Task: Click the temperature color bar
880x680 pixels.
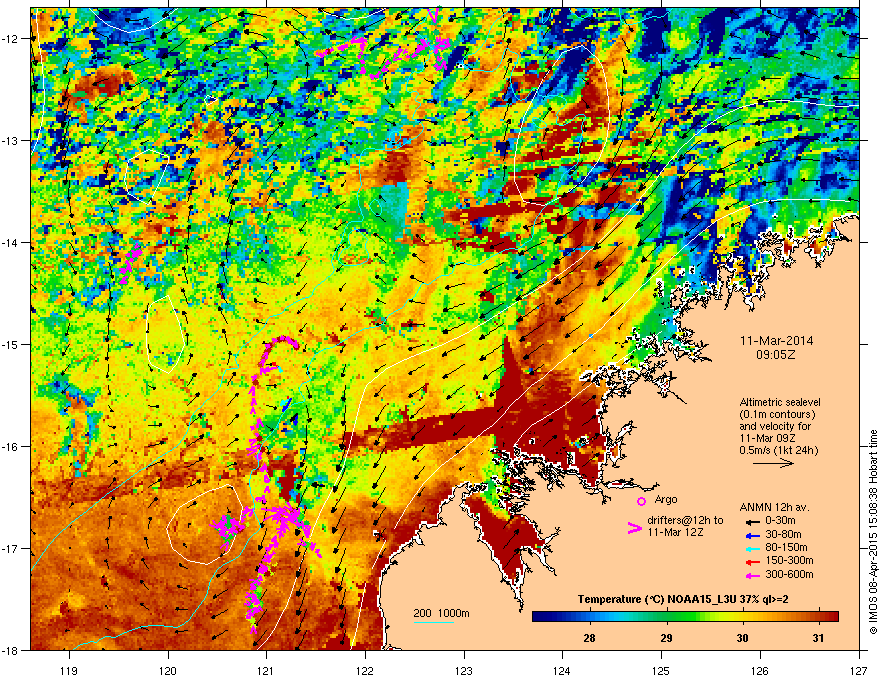Action: (685, 617)
